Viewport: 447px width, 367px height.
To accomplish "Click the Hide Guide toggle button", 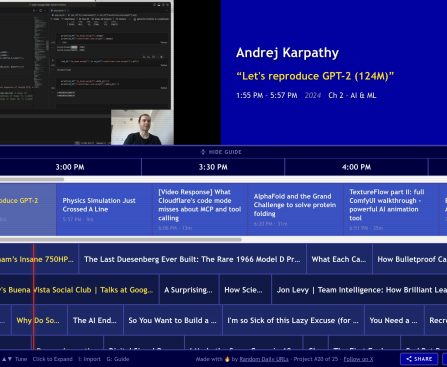I will [221, 152].
